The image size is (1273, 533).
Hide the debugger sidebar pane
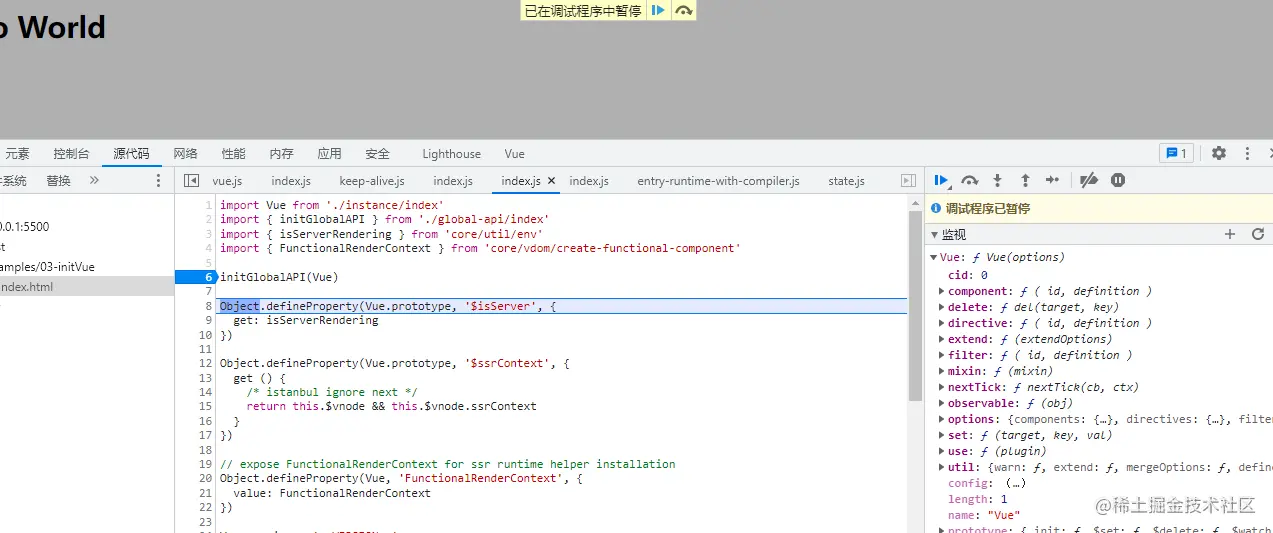(908, 181)
